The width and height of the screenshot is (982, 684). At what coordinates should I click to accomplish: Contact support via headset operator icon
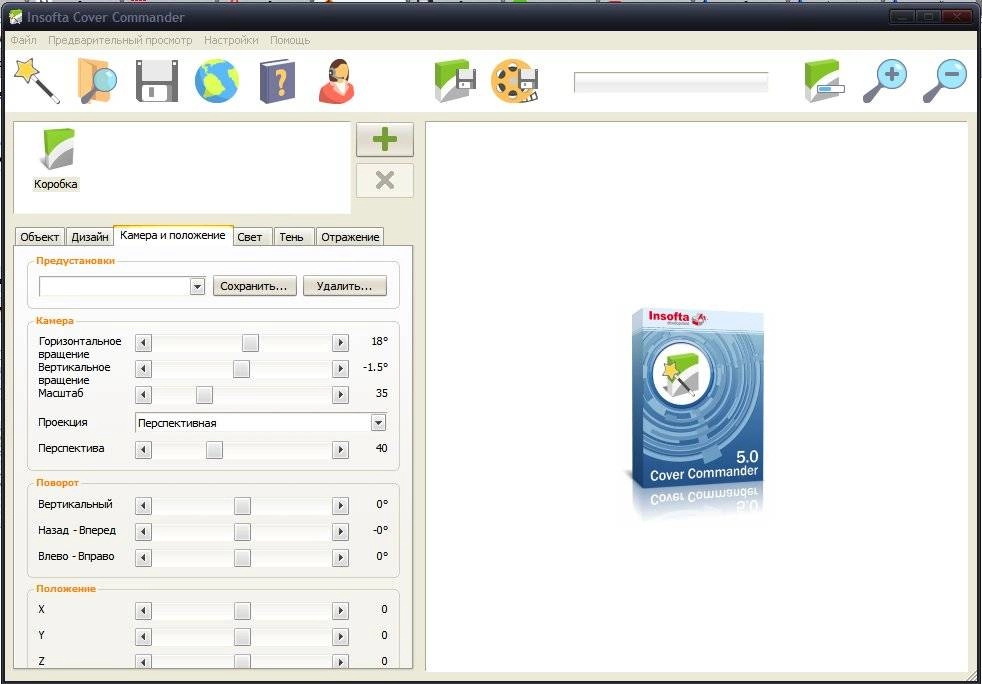[337, 81]
